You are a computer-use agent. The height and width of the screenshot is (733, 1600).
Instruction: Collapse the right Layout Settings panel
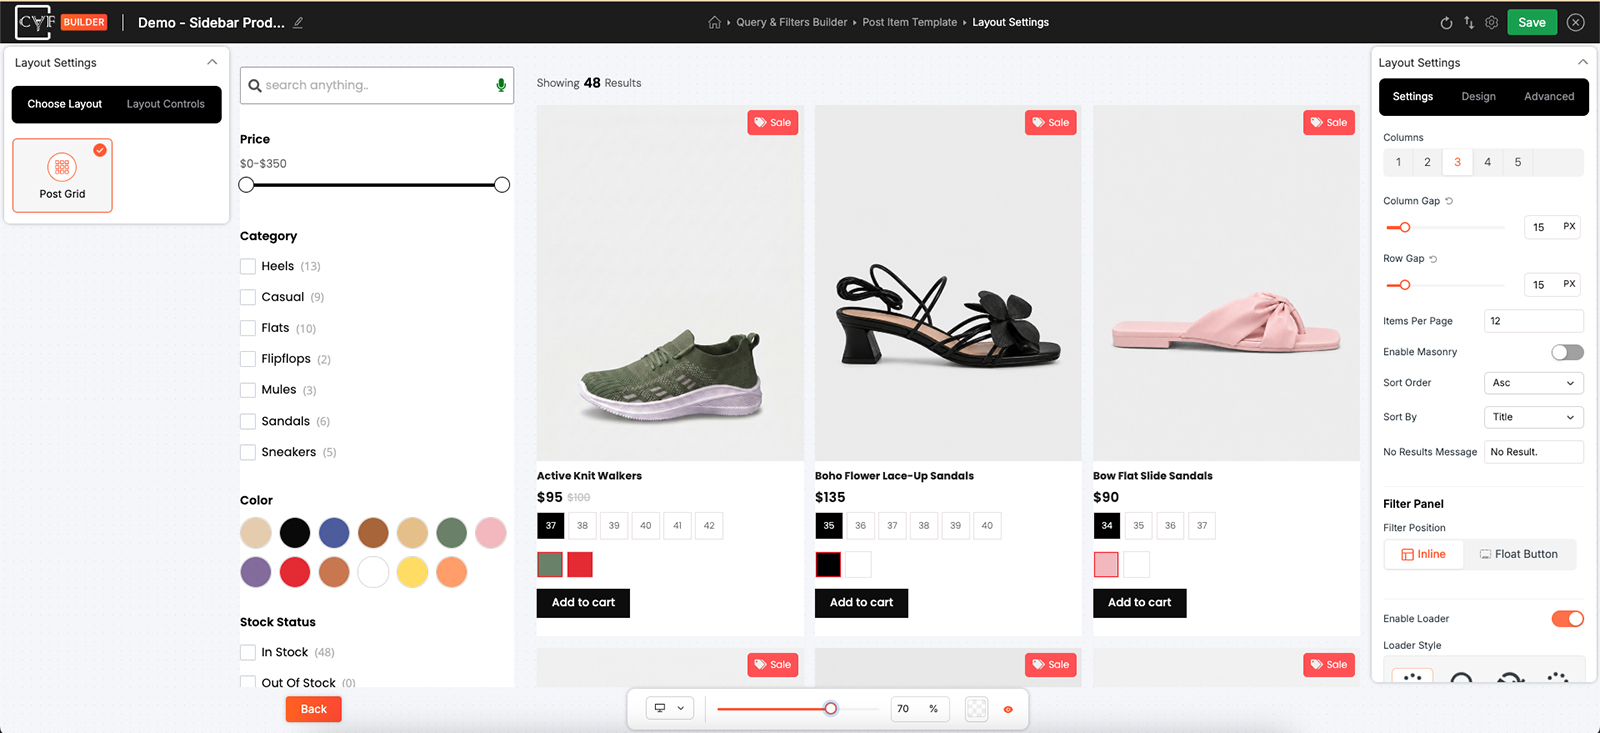(1583, 62)
